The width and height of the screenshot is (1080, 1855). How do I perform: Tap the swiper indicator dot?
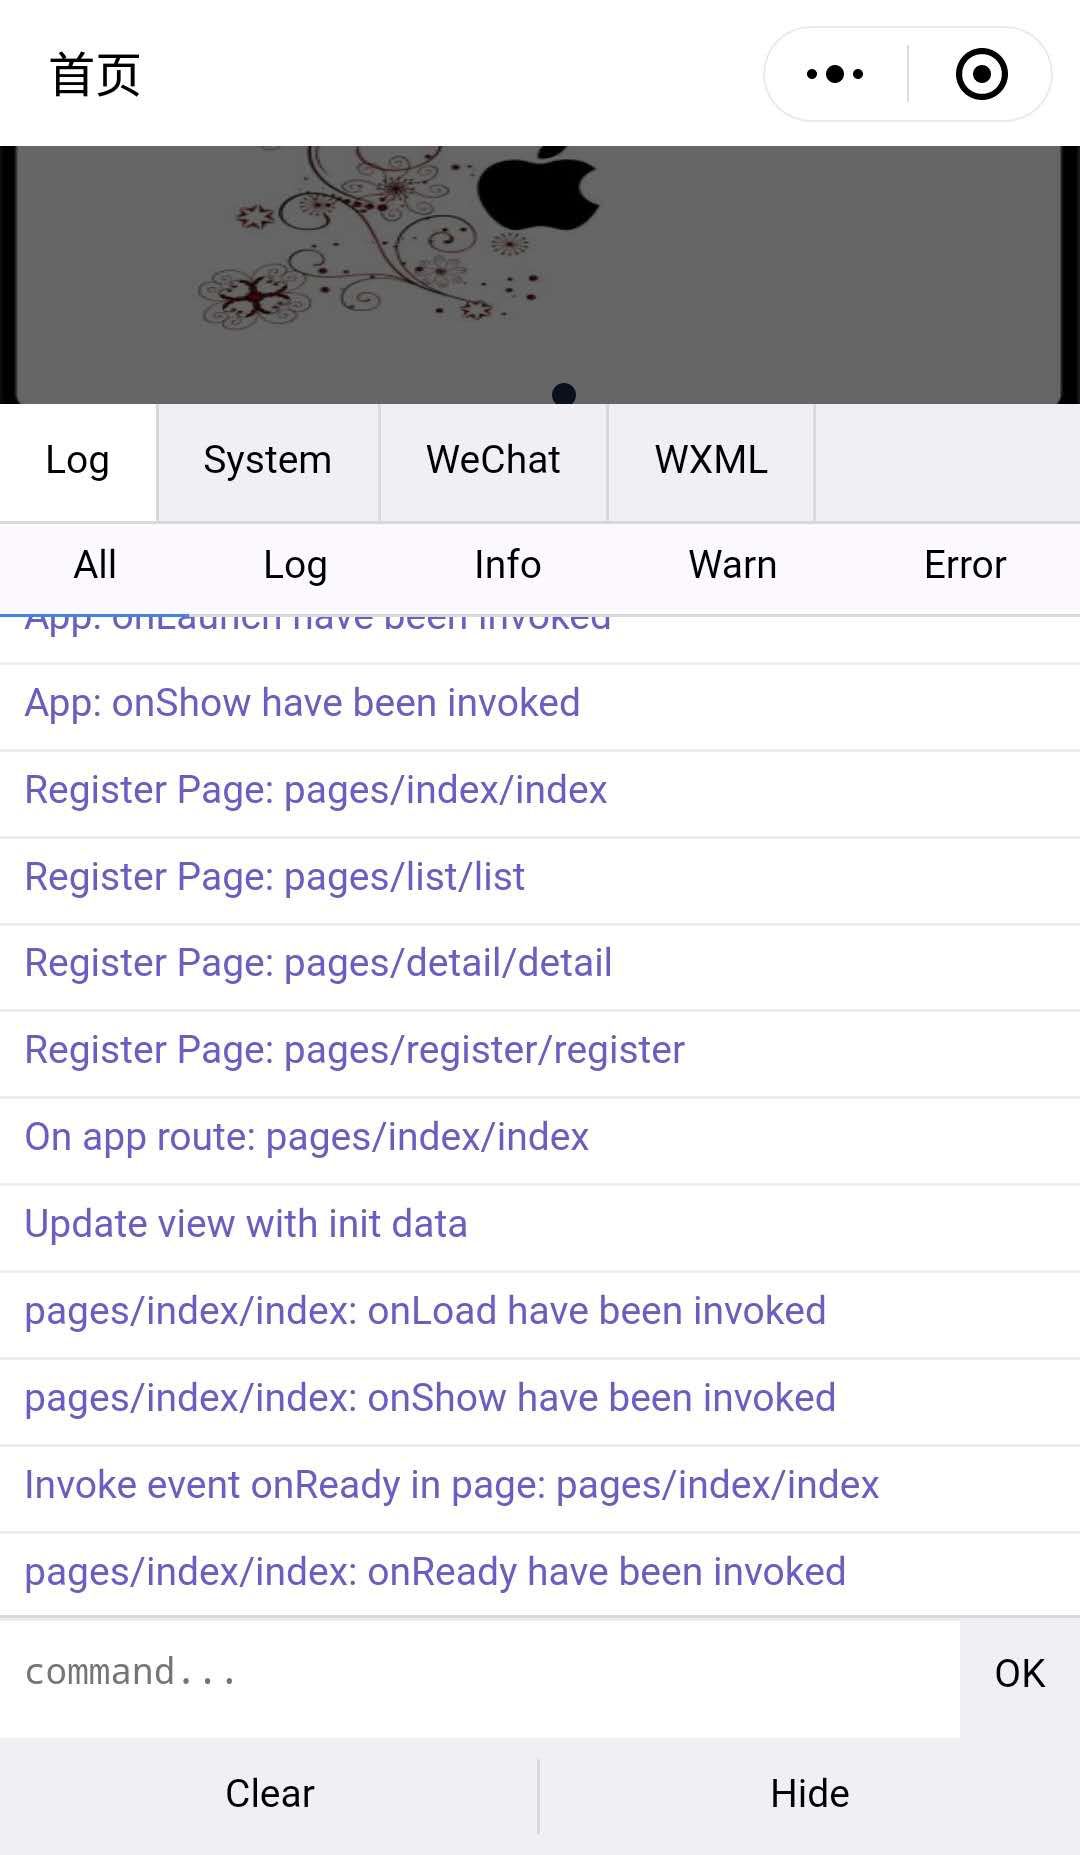pos(564,394)
